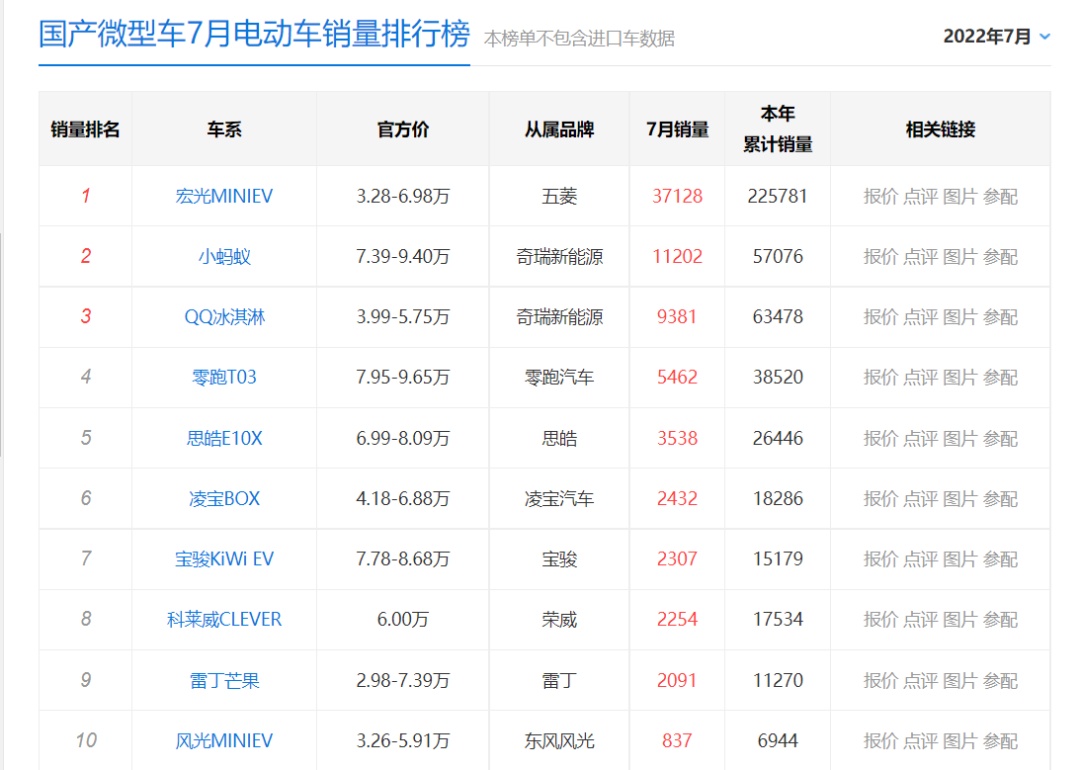This screenshot has width=1080, height=770.
Task: Select the 东风风光 brand cell
Action: click(x=559, y=740)
